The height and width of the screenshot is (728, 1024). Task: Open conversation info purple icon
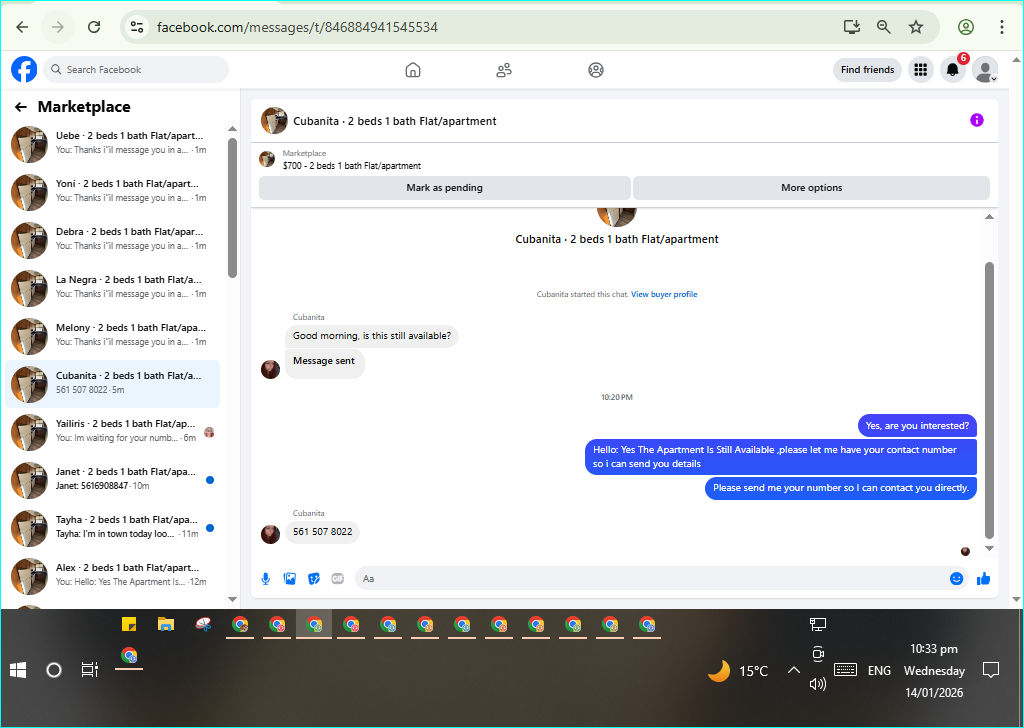click(976, 120)
